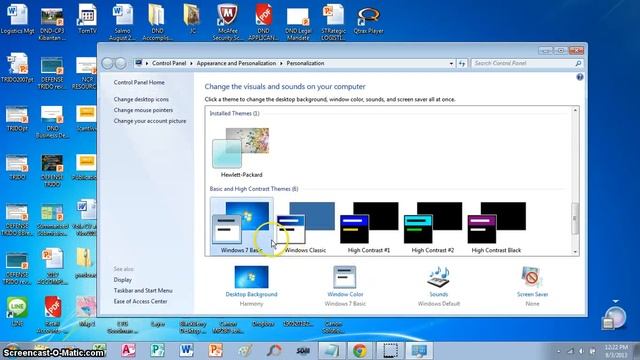Apply the Windows Classic theme
This screenshot has width=640, height=360.
pos(306,227)
